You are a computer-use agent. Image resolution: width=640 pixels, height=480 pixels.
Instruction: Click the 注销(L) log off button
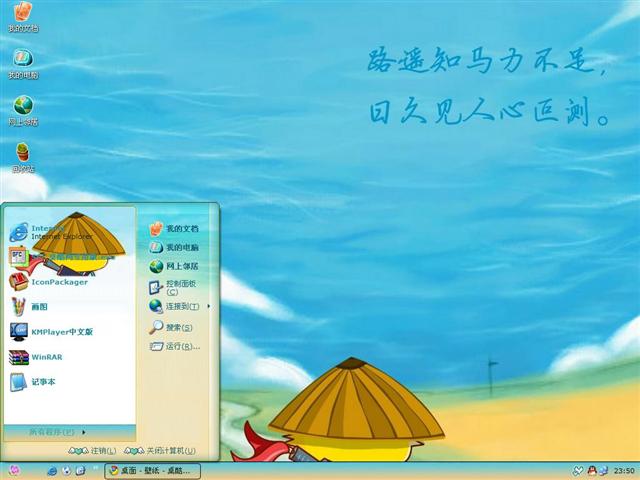[93, 451]
